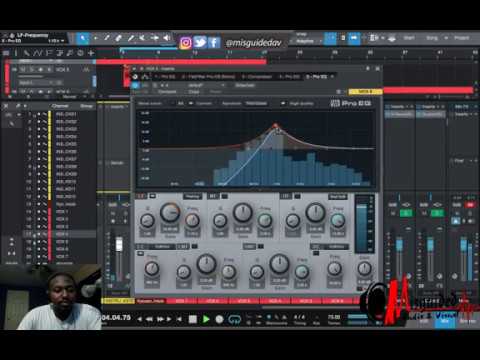This screenshot has height=360, width=480.
Task: Select the Paint pencil tool
Action: click(x=131, y=38)
